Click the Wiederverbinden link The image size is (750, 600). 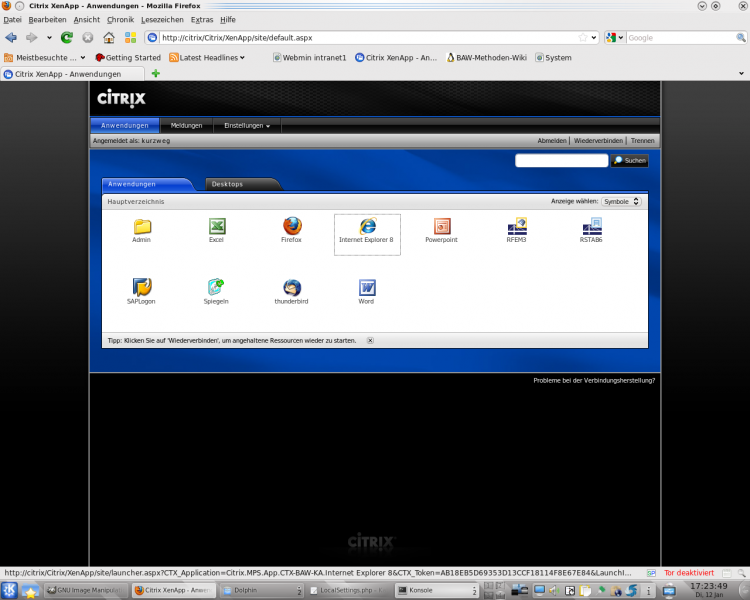tap(598, 141)
